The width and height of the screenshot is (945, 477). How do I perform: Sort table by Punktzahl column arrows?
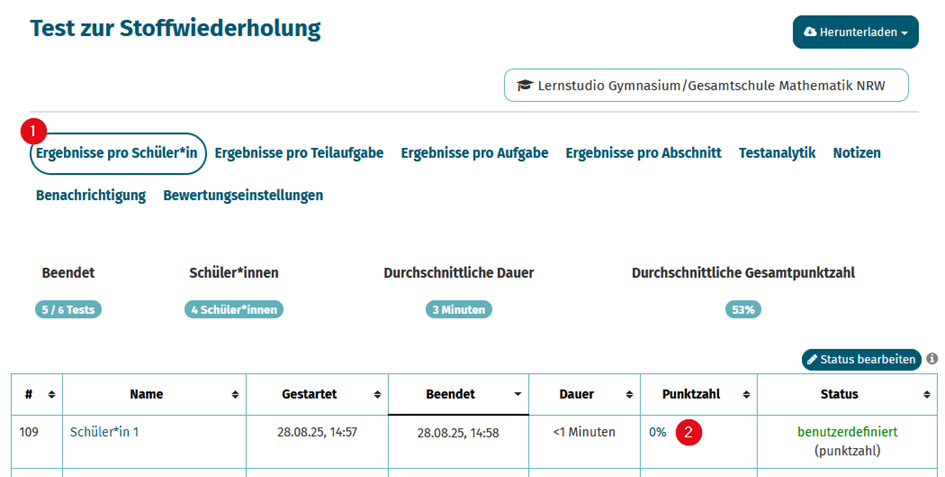[746, 394]
